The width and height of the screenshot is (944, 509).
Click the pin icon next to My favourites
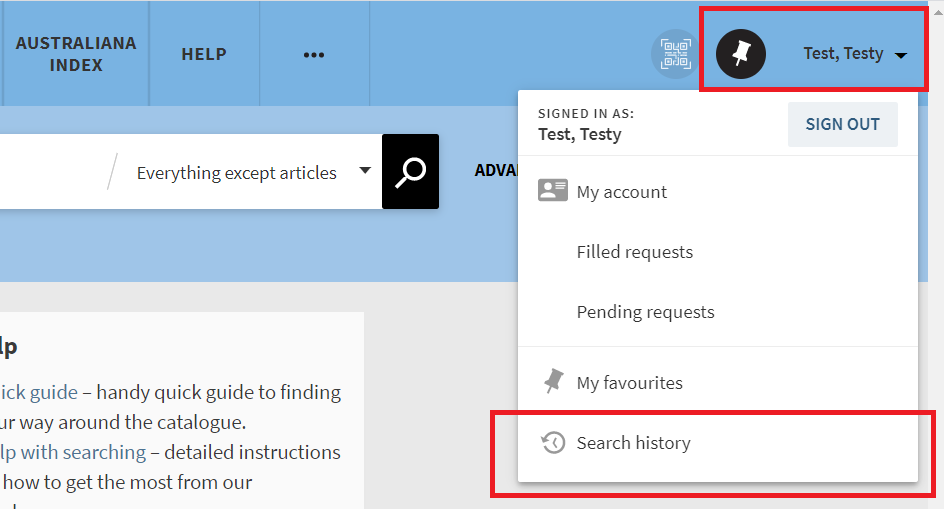552,382
